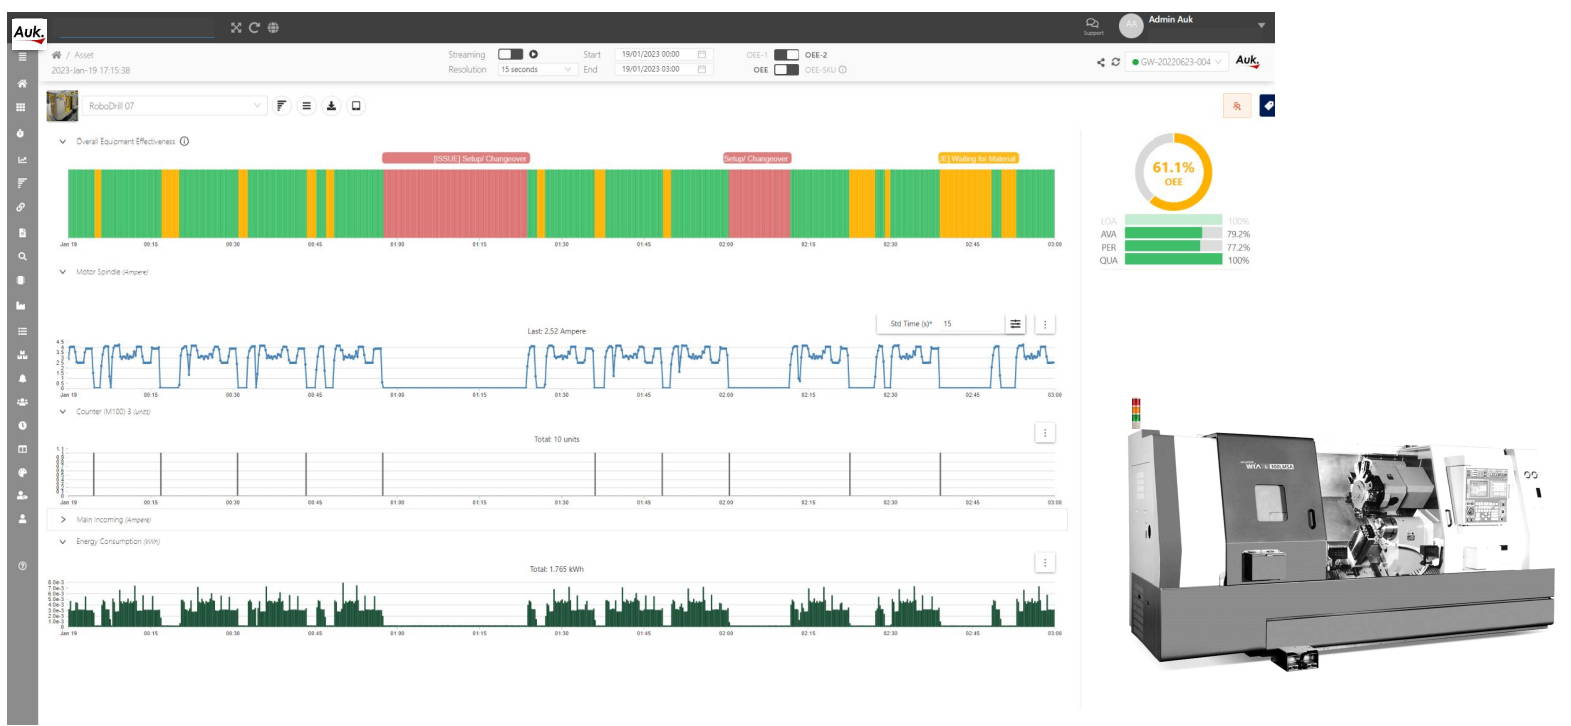This screenshot has height=726, width=1571.
Task: Open the hamburger menu in the left sidebar
Action: 22,57
